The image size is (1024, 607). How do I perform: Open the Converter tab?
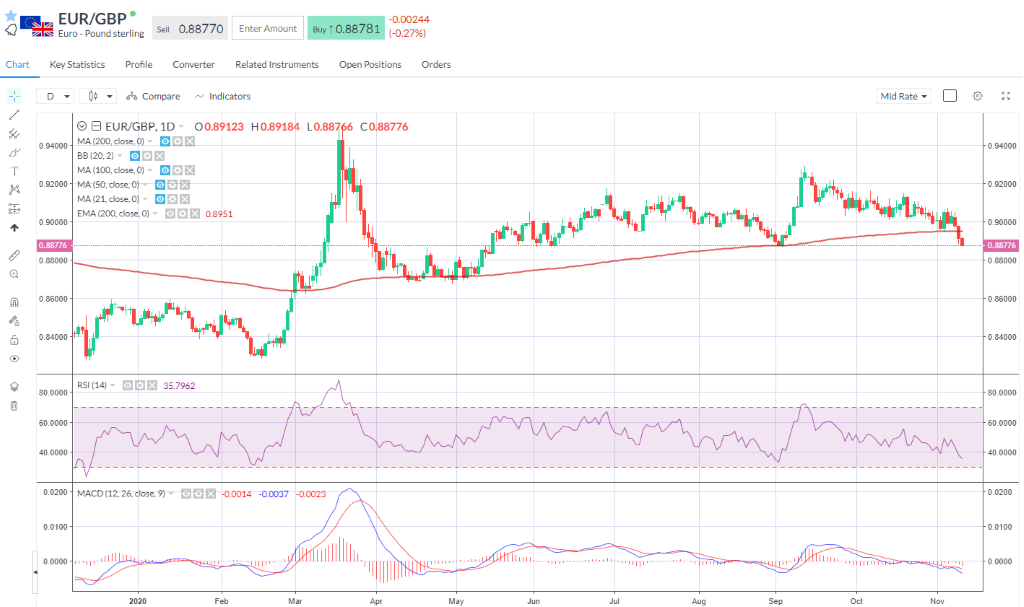click(193, 65)
